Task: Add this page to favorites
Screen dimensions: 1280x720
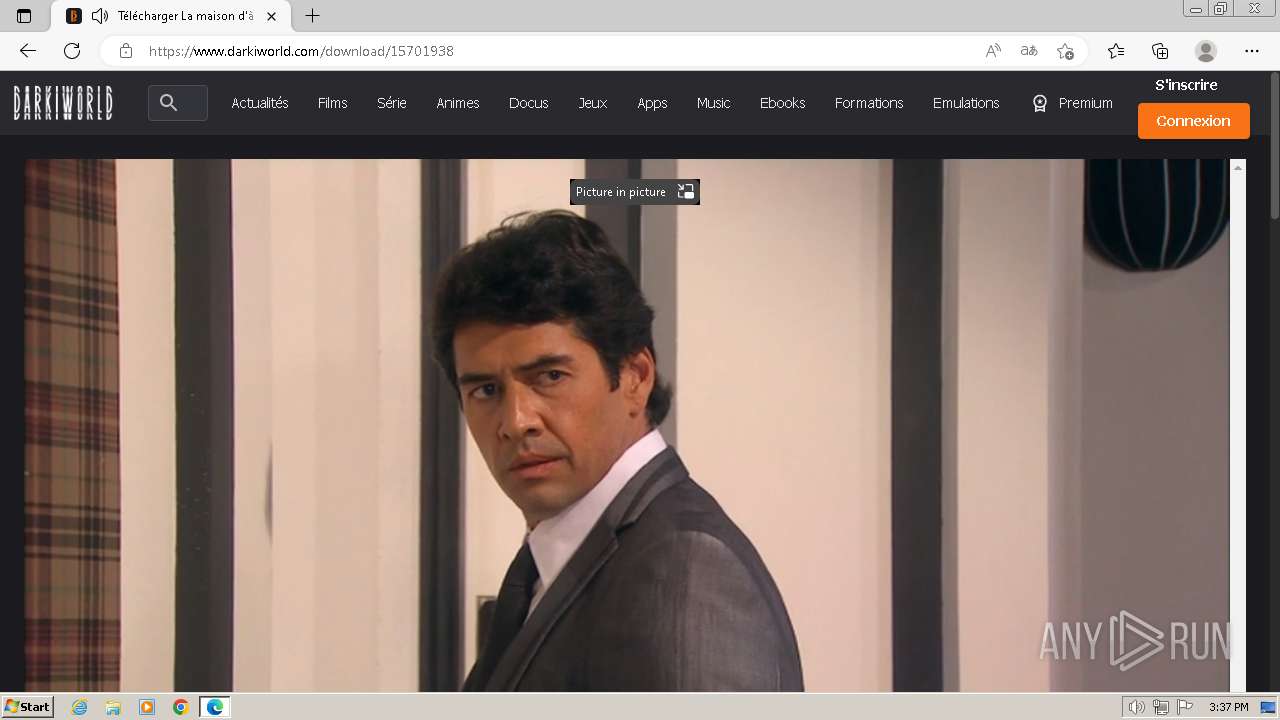Action: click(x=1065, y=51)
